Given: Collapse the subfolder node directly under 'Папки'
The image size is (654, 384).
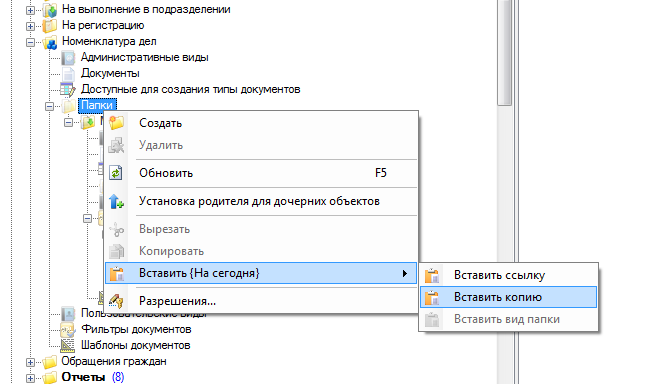Looking at the screenshot, I should 68,122.
